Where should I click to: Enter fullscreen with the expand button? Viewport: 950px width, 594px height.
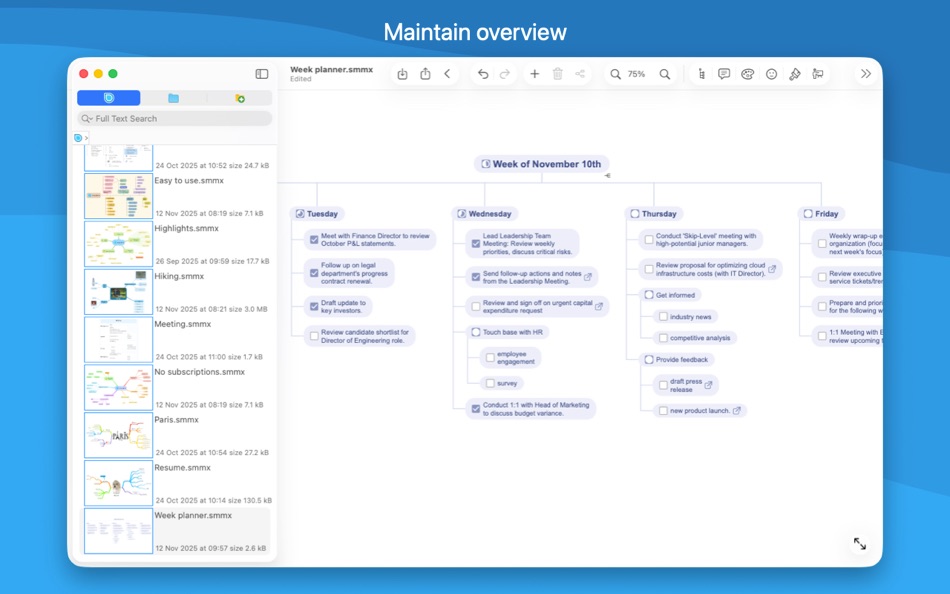click(x=860, y=544)
